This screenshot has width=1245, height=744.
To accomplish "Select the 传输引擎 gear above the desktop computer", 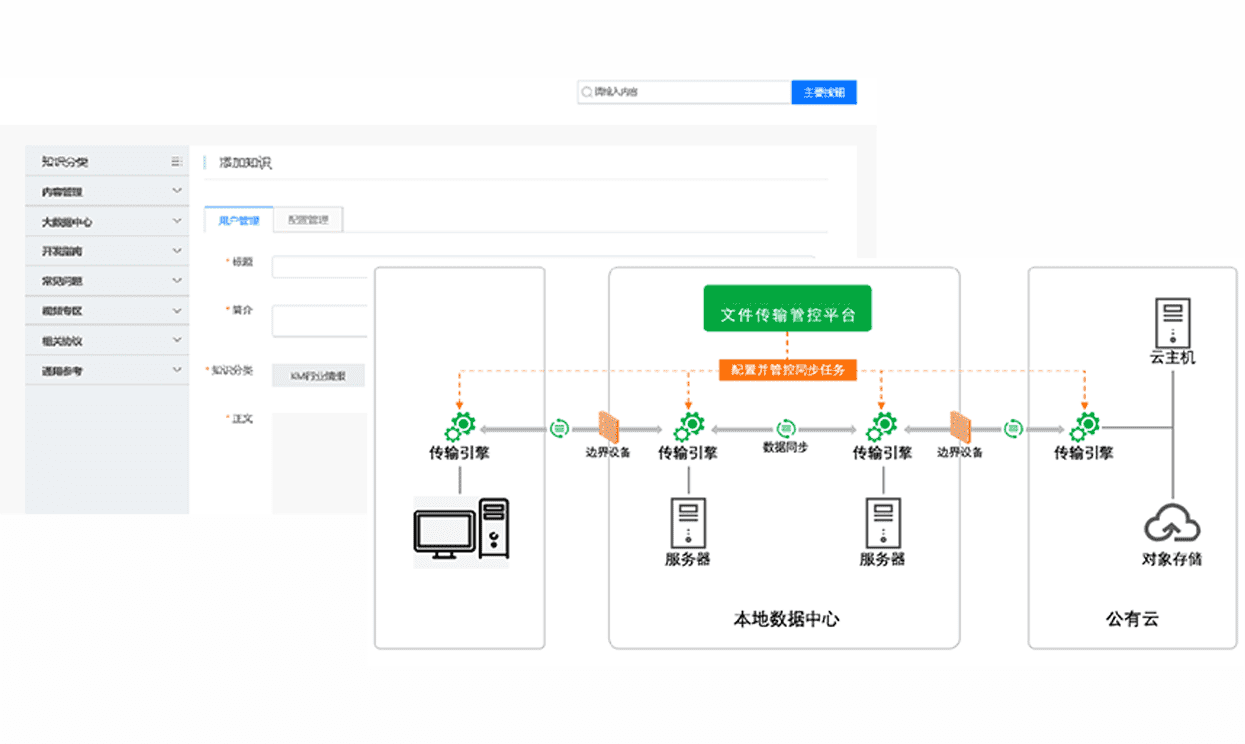I will point(460,427).
